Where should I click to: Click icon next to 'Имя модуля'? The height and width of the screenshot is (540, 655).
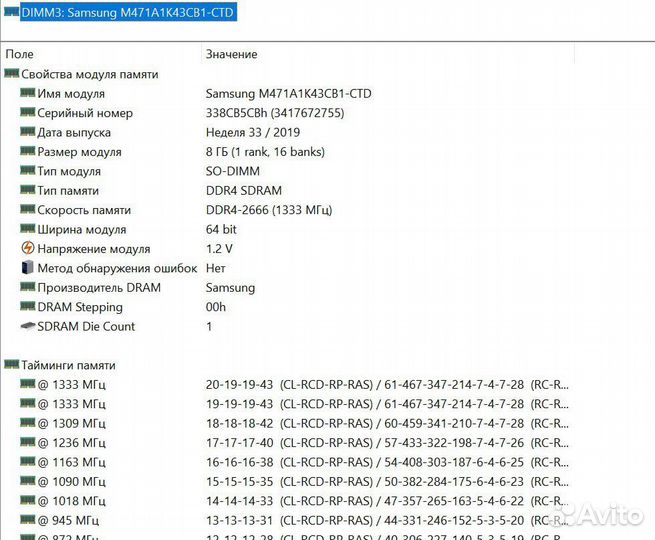(x=28, y=92)
